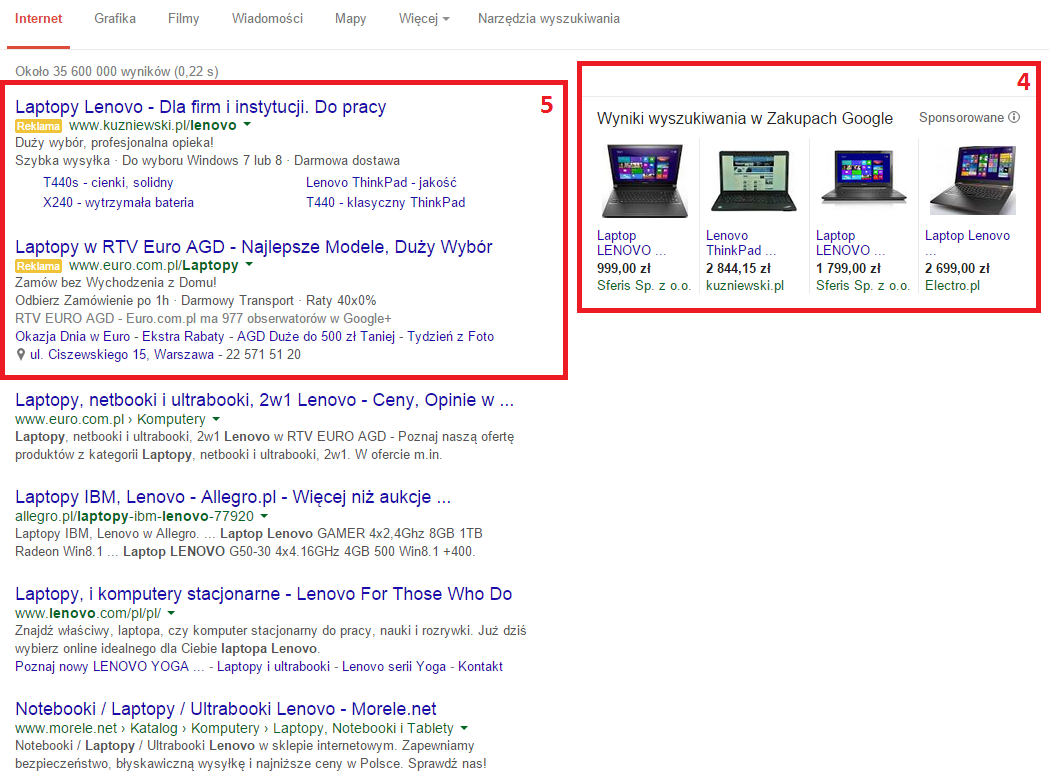Click the 999,00 zł laptop thumbnail
This screenshot has height=784, width=1049.
(645, 181)
